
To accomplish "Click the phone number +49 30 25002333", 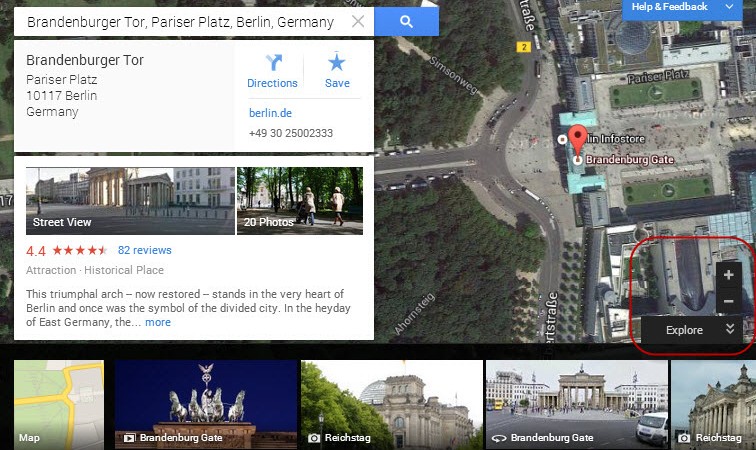I will coord(291,133).
